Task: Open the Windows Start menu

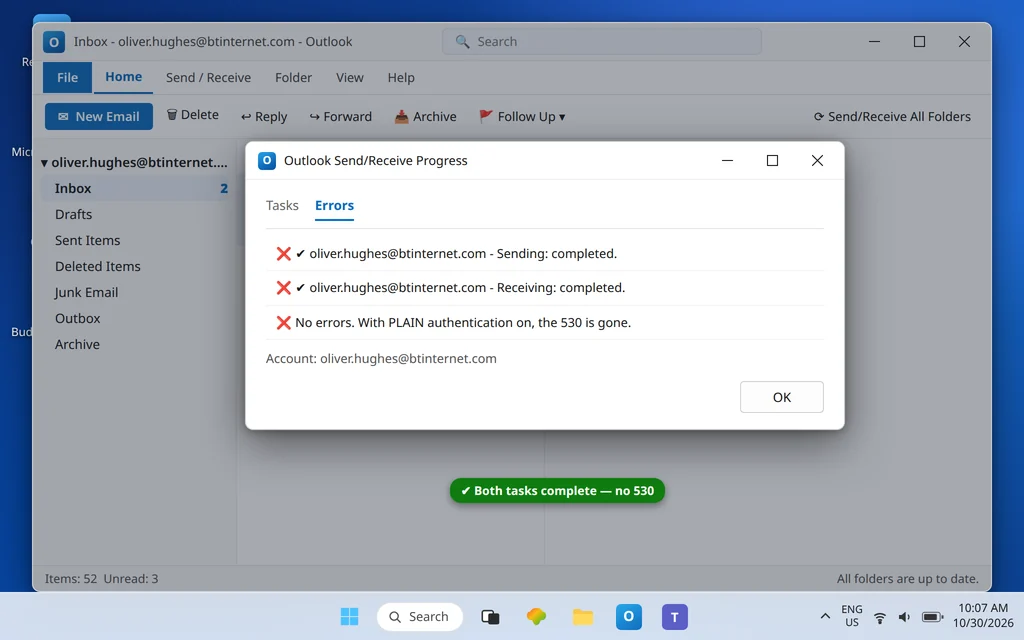Action: pyautogui.click(x=349, y=616)
